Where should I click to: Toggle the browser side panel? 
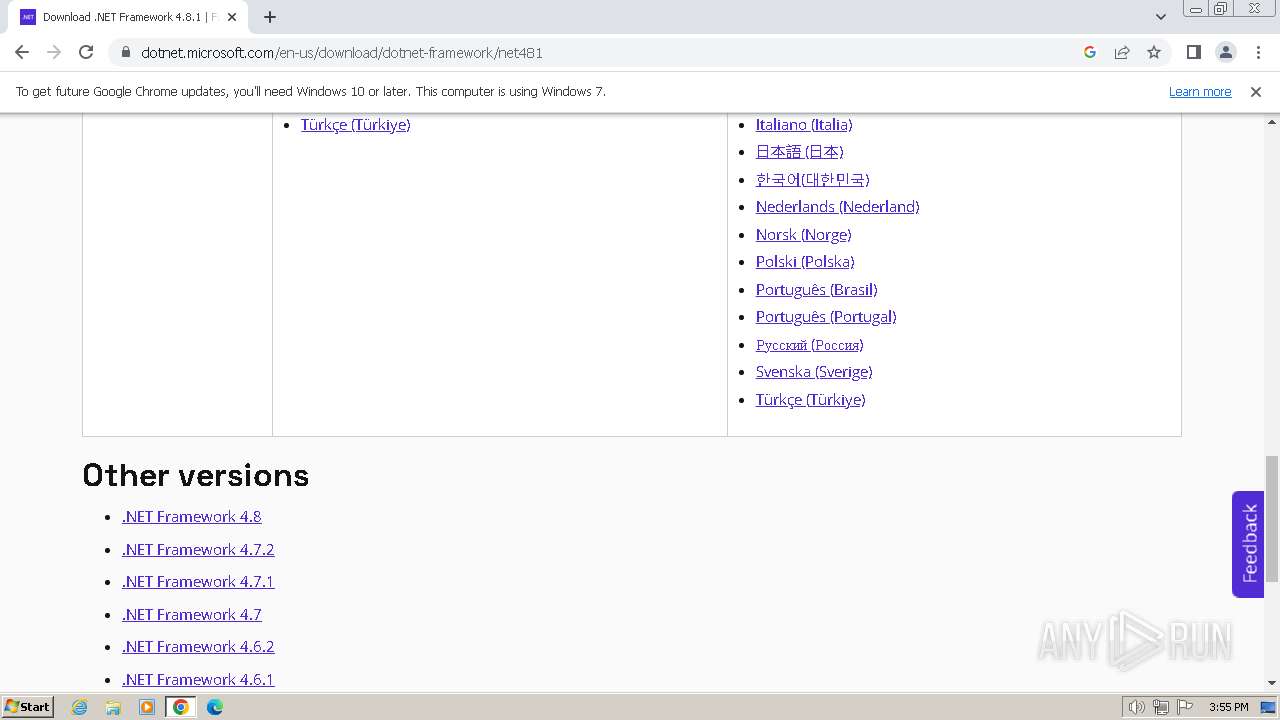[x=1194, y=52]
